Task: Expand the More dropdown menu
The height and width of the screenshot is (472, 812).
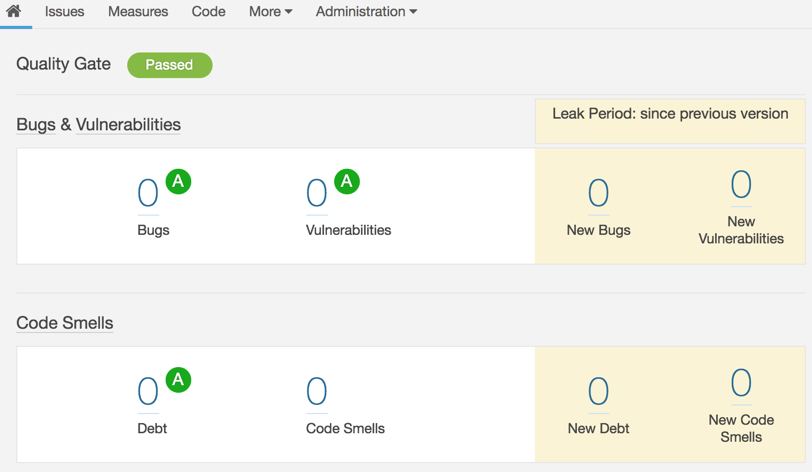Action: 270,11
